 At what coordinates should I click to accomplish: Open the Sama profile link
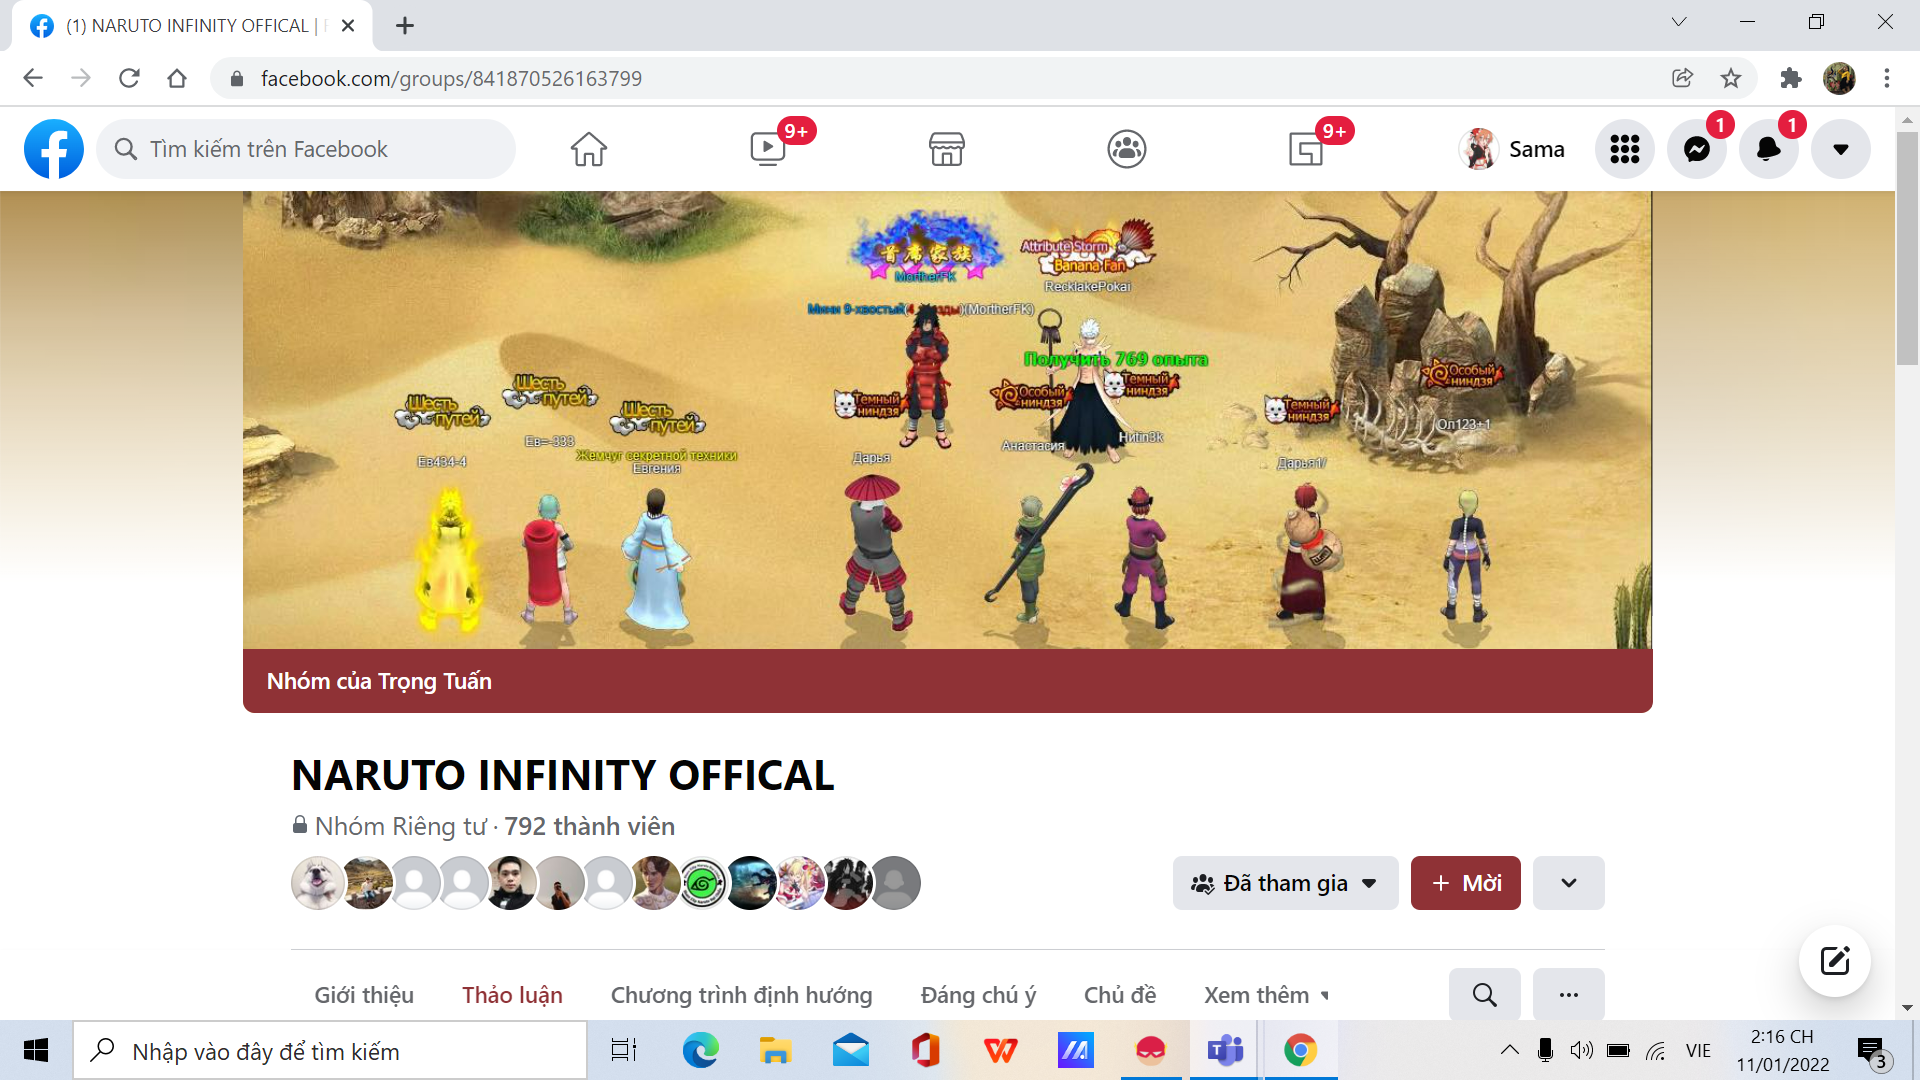[x=1513, y=149]
